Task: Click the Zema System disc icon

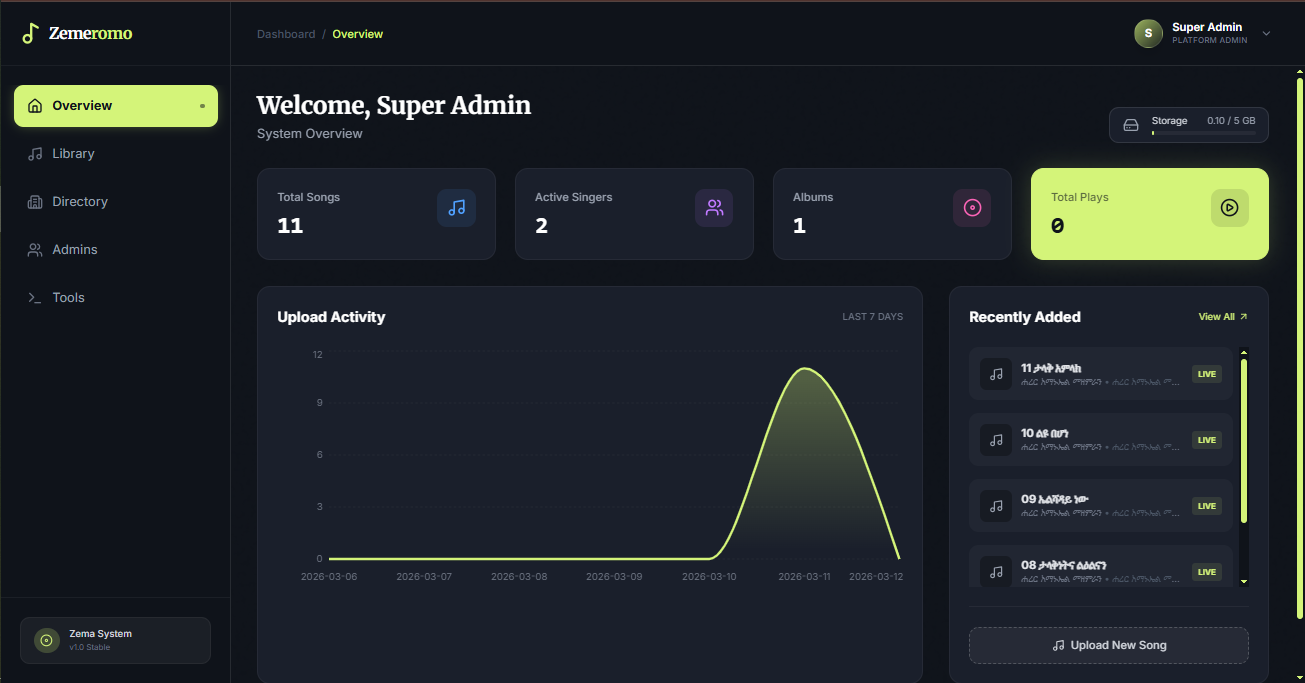Action: coord(46,640)
